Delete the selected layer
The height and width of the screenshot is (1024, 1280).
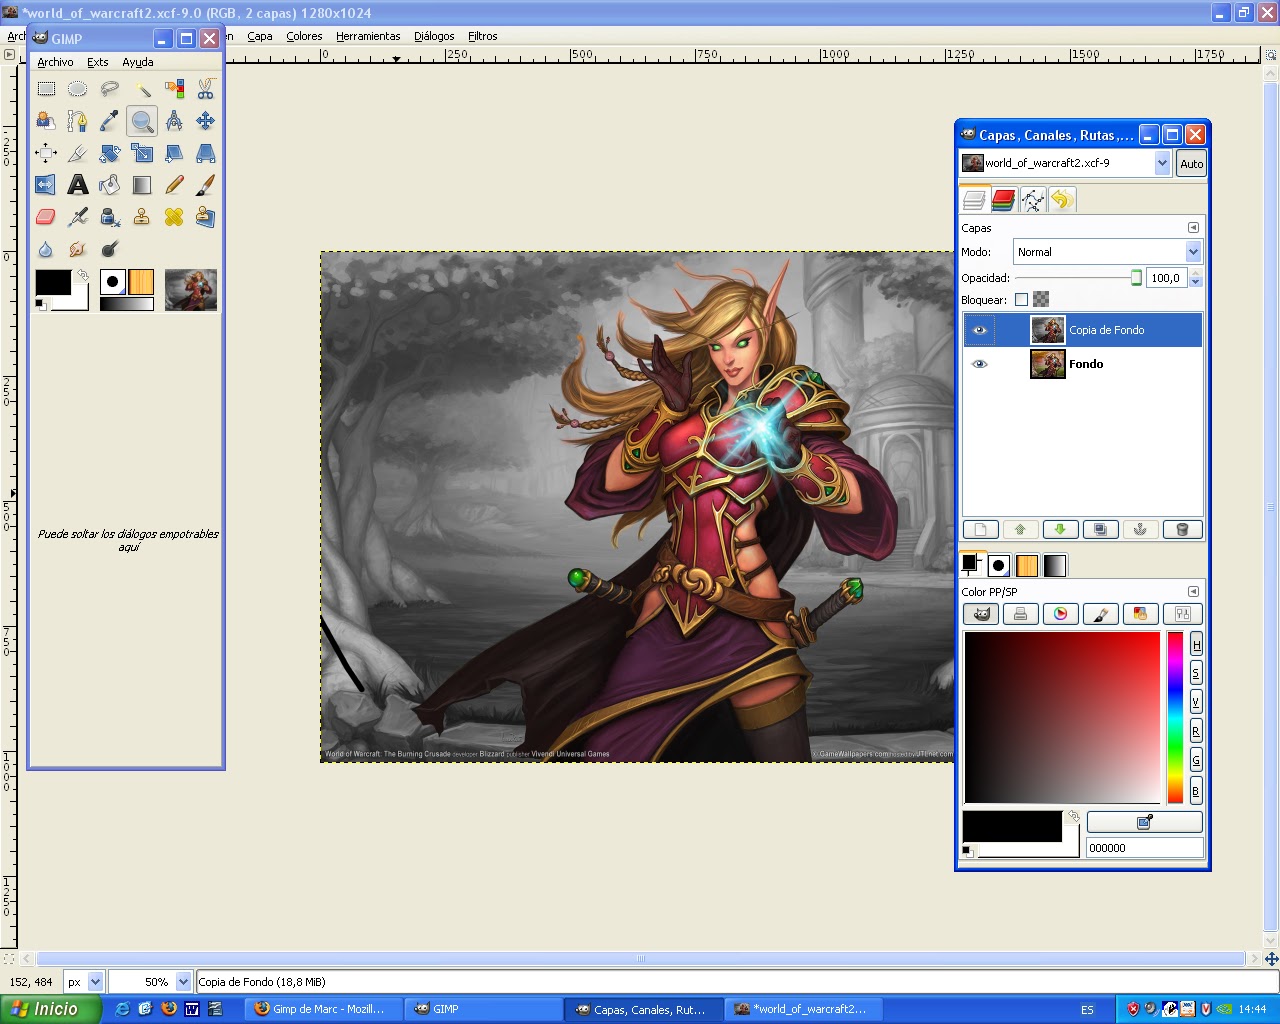1182,530
